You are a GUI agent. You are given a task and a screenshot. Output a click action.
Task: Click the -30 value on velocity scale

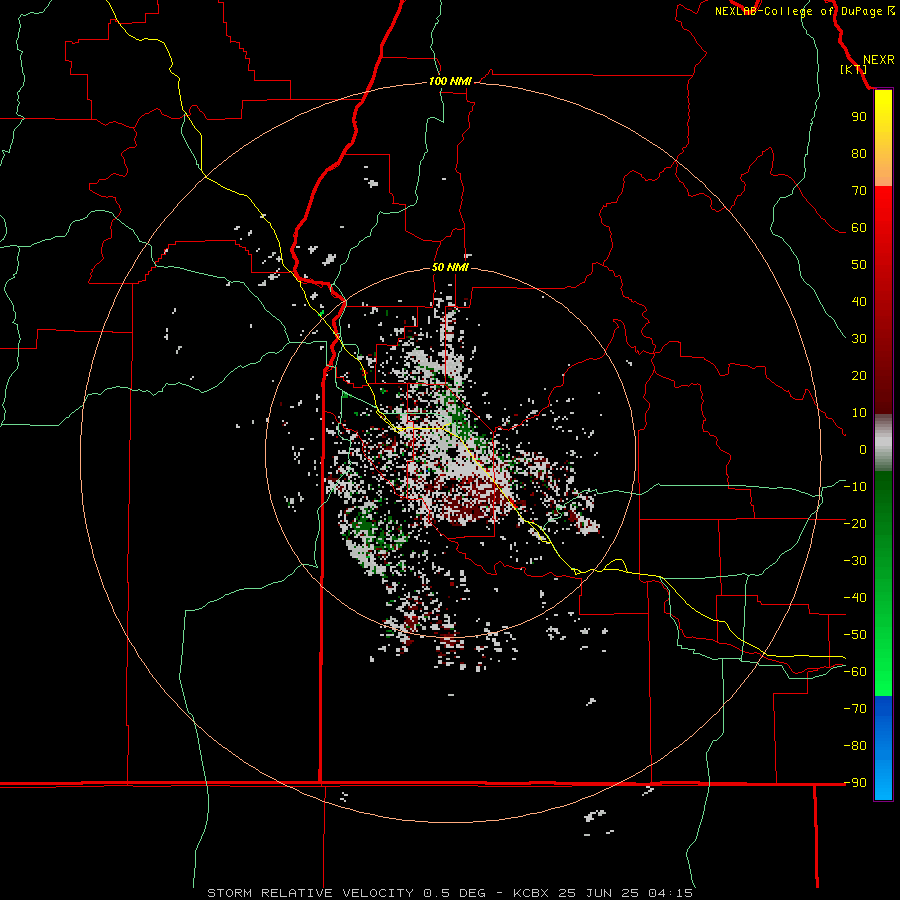(x=855, y=561)
